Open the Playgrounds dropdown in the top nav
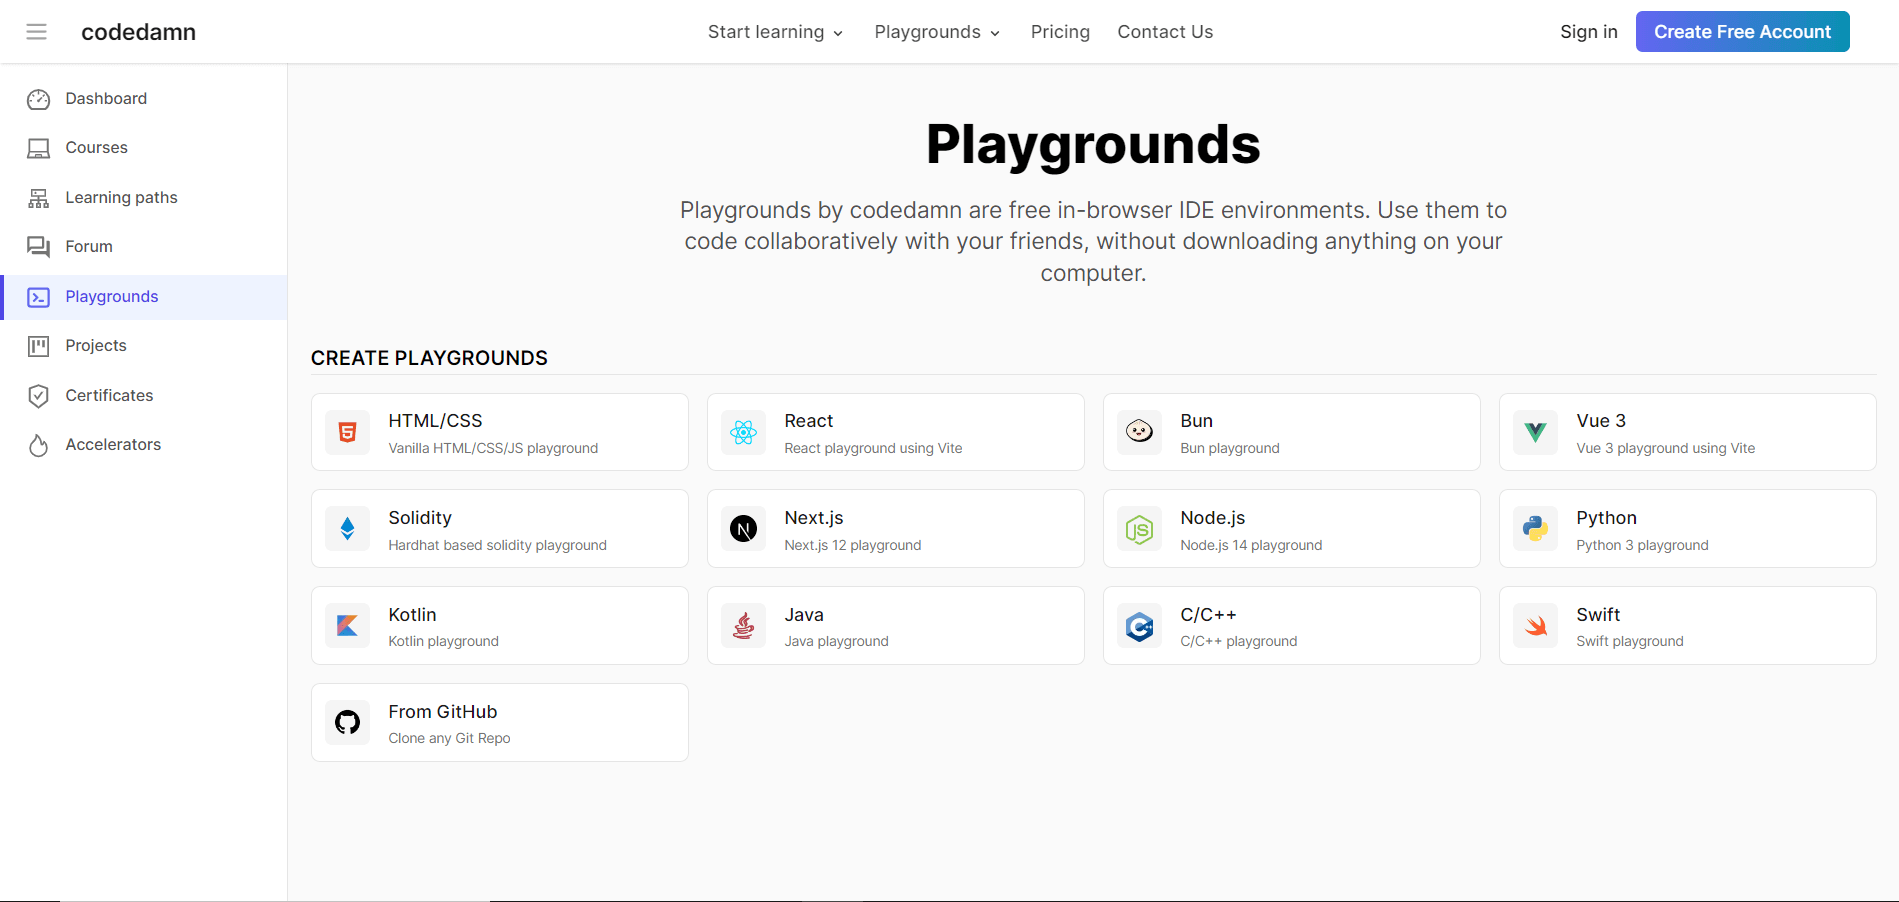 937,32
